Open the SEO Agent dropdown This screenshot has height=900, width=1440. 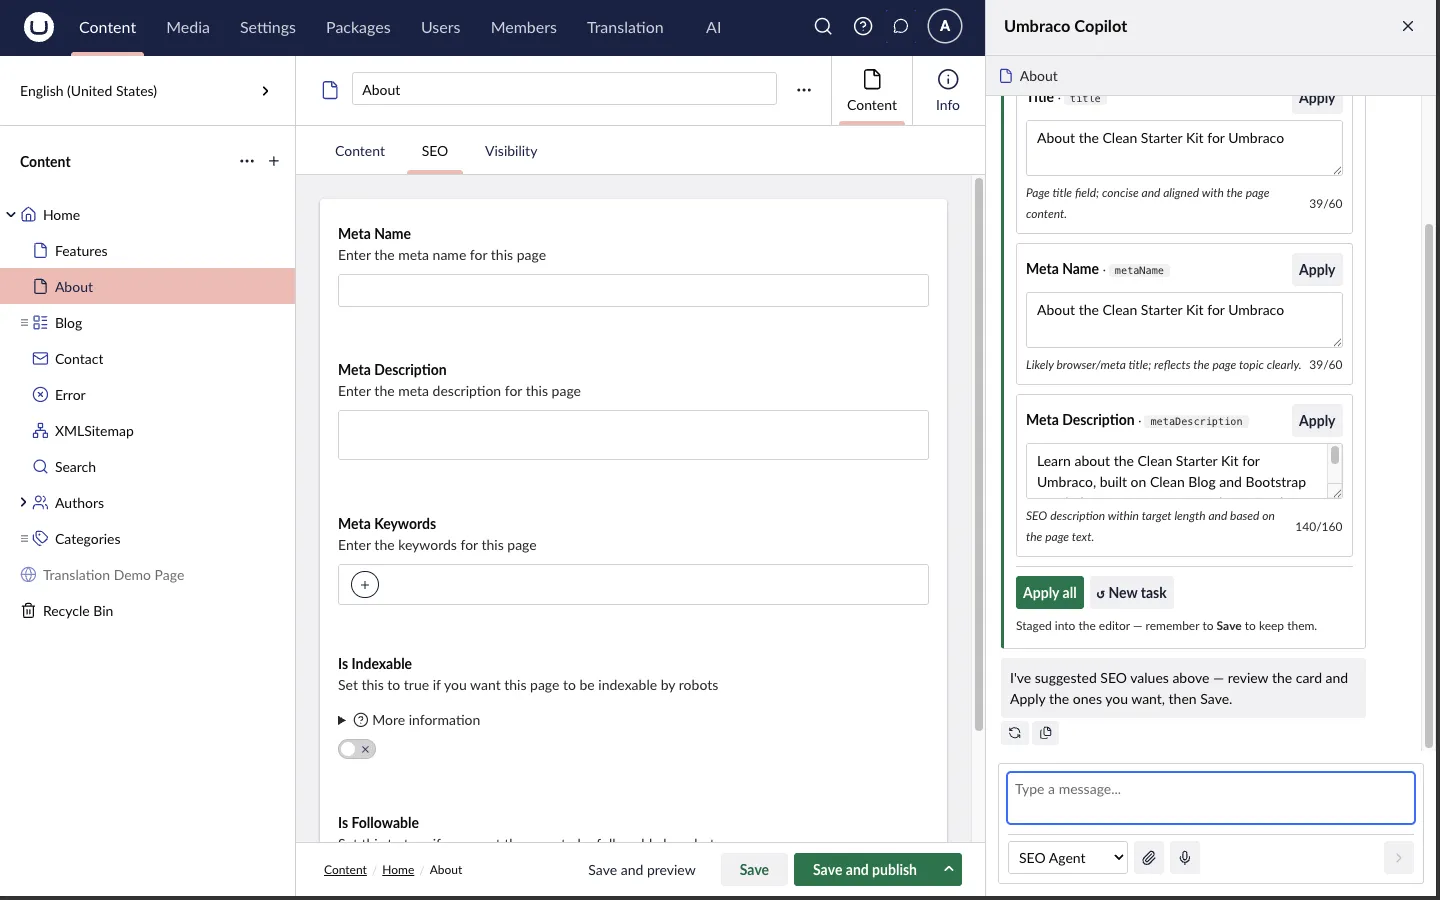coord(1068,858)
